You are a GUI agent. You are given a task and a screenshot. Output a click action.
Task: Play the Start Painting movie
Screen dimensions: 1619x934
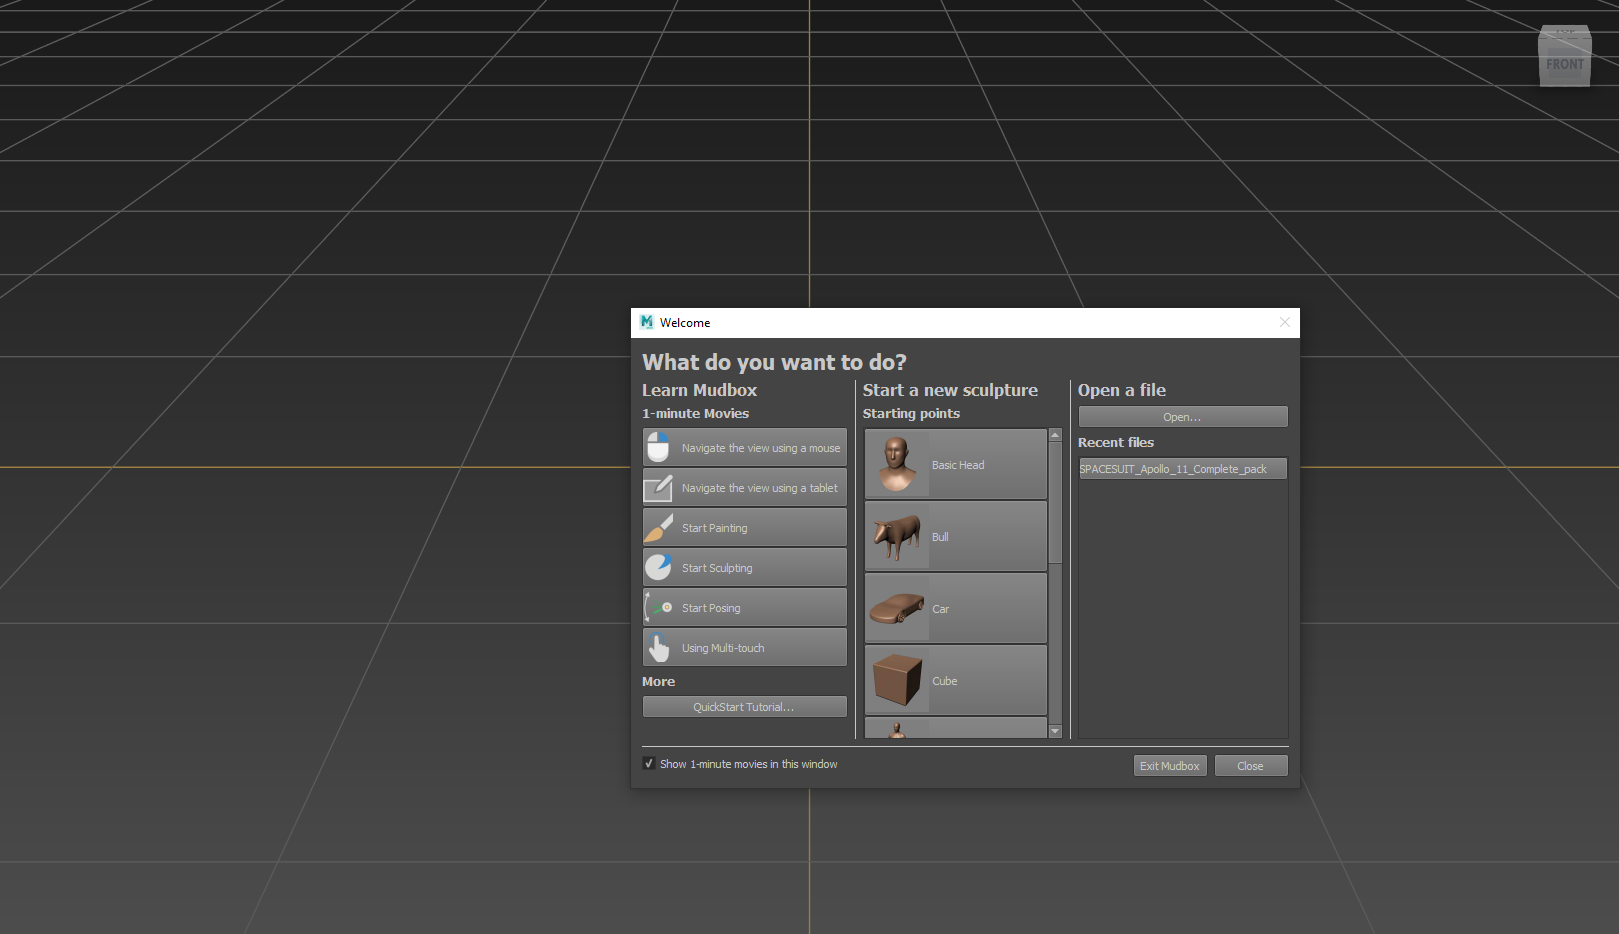click(x=744, y=527)
